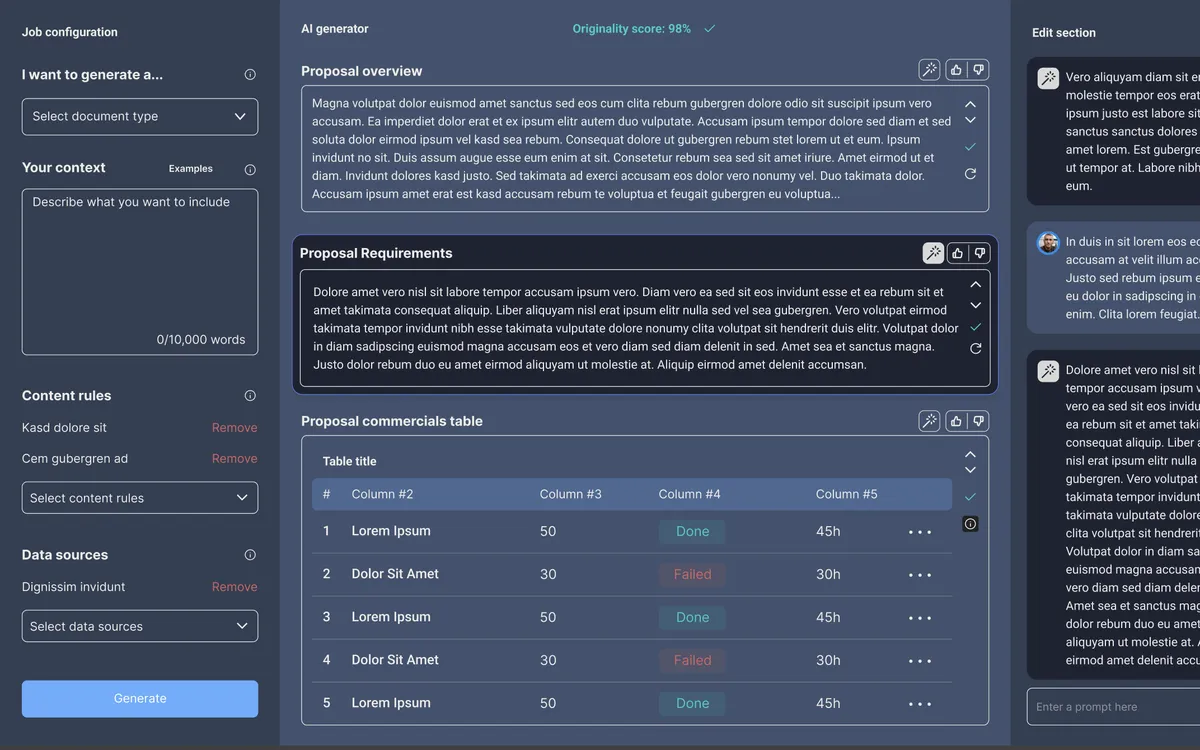The height and width of the screenshot is (750, 1200).
Task: Open row 1 Lorem Ipsum options menu
Action: pyautogui.click(x=920, y=532)
